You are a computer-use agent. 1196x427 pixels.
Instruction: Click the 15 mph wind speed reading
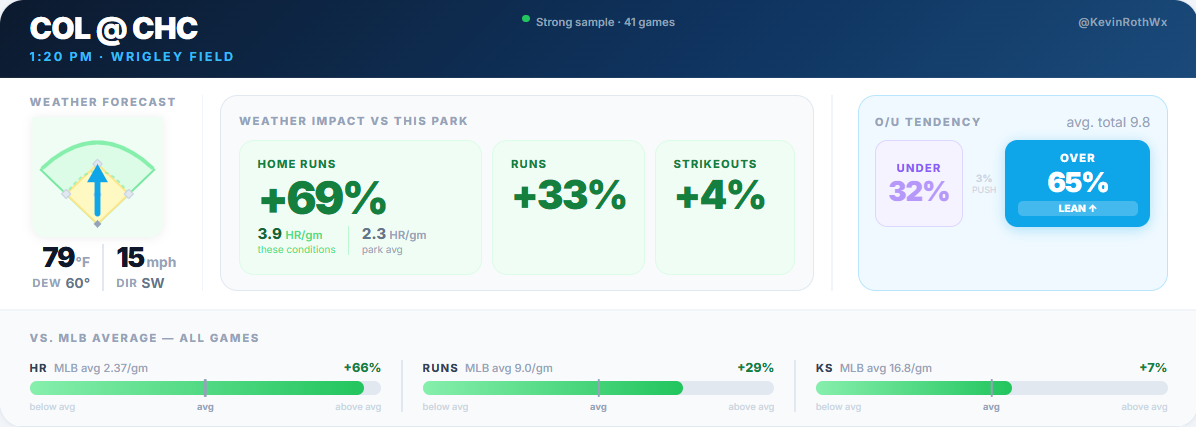[x=146, y=258]
